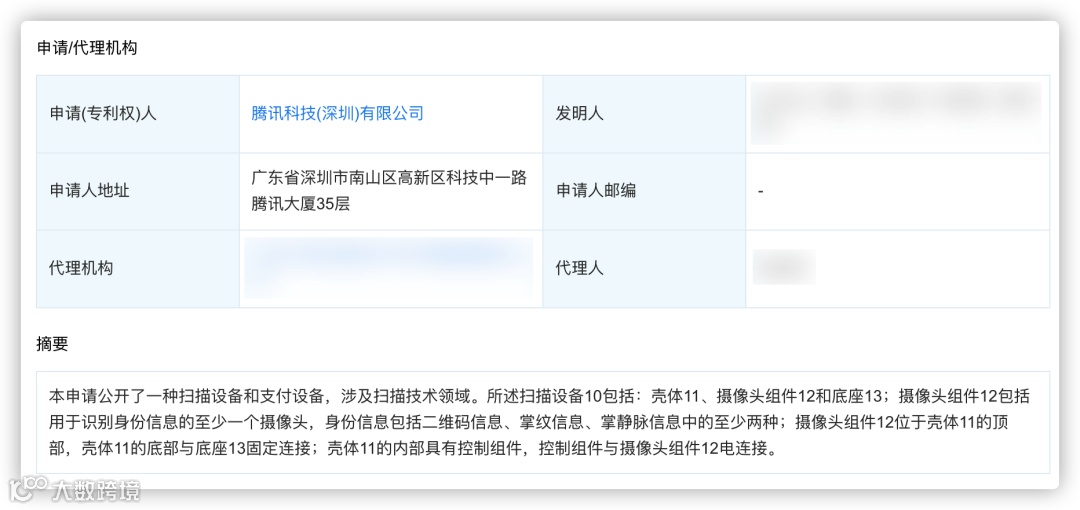Select the 申请(专利权)人 label cell
The height and width of the screenshot is (510, 1080).
click(138, 114)
